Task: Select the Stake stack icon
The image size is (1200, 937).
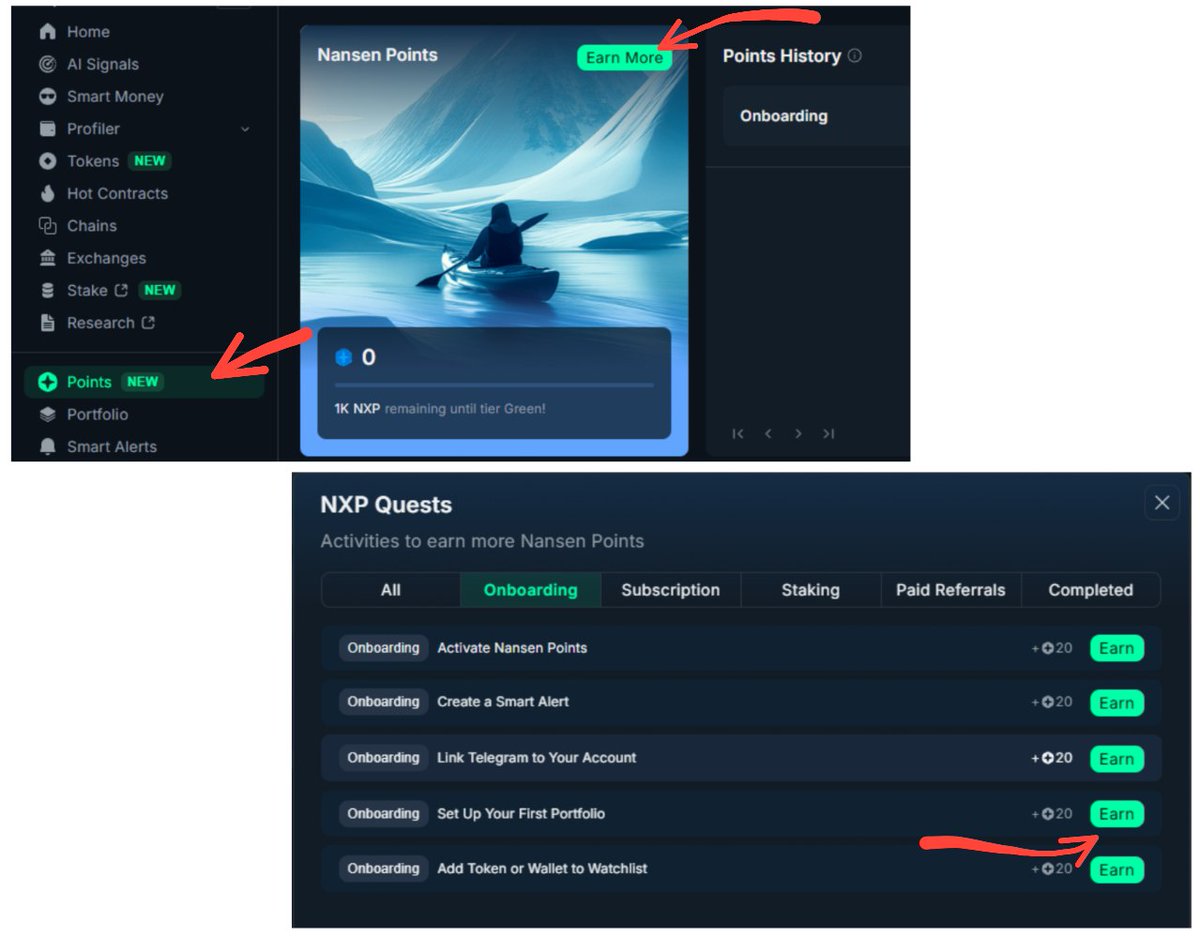Action: [x=47, y=291]
